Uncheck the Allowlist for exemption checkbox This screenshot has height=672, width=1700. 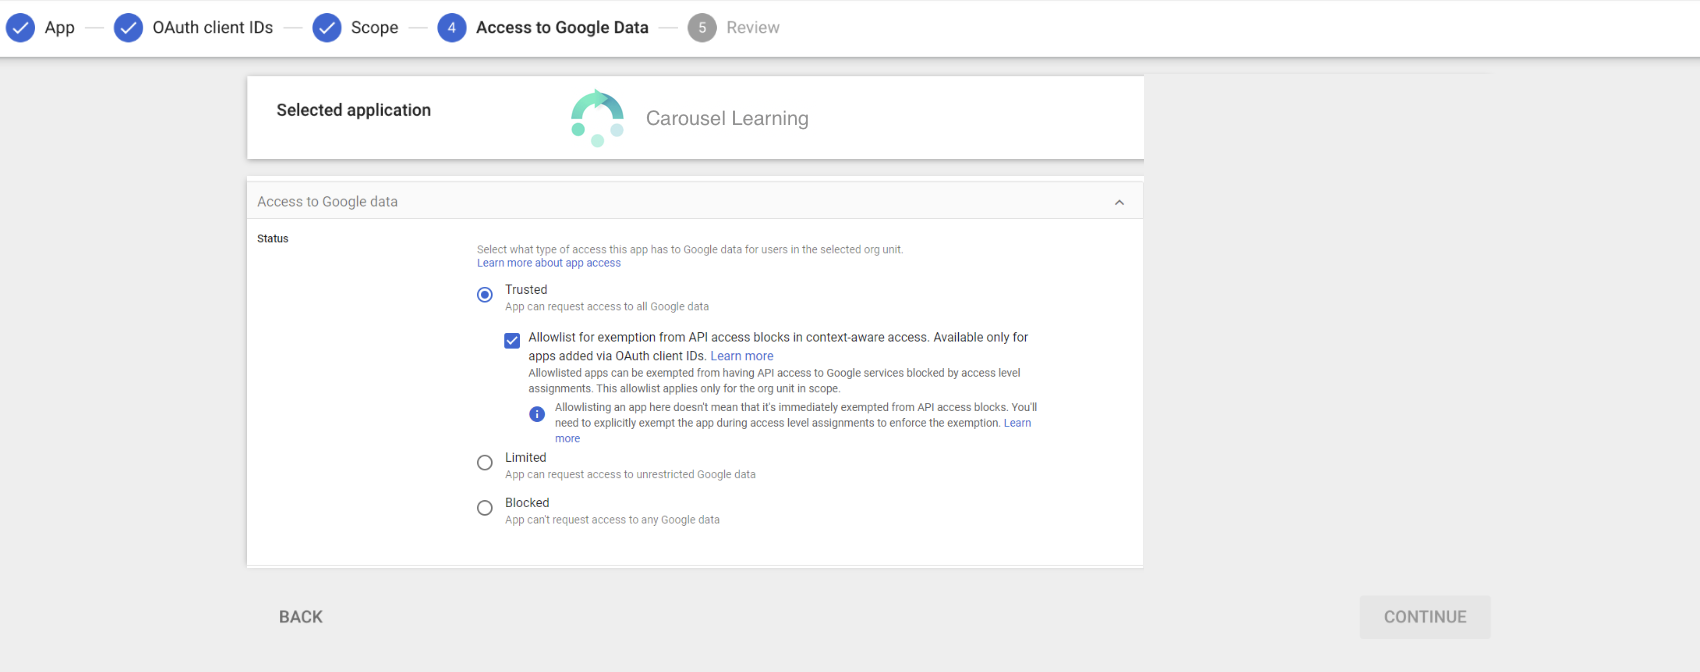pos(512,341)
